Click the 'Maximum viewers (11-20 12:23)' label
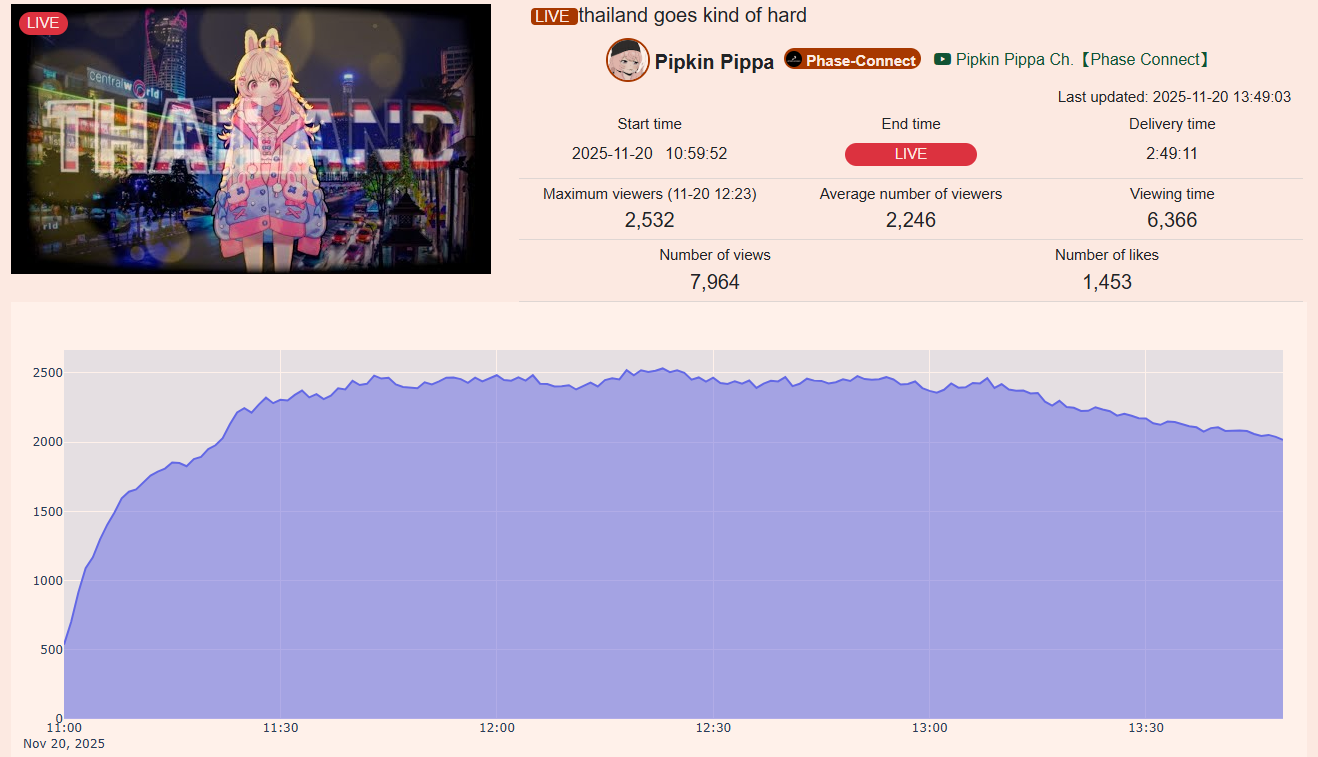The height and width of the screenshot is (757, 1318). pos(650,194)
